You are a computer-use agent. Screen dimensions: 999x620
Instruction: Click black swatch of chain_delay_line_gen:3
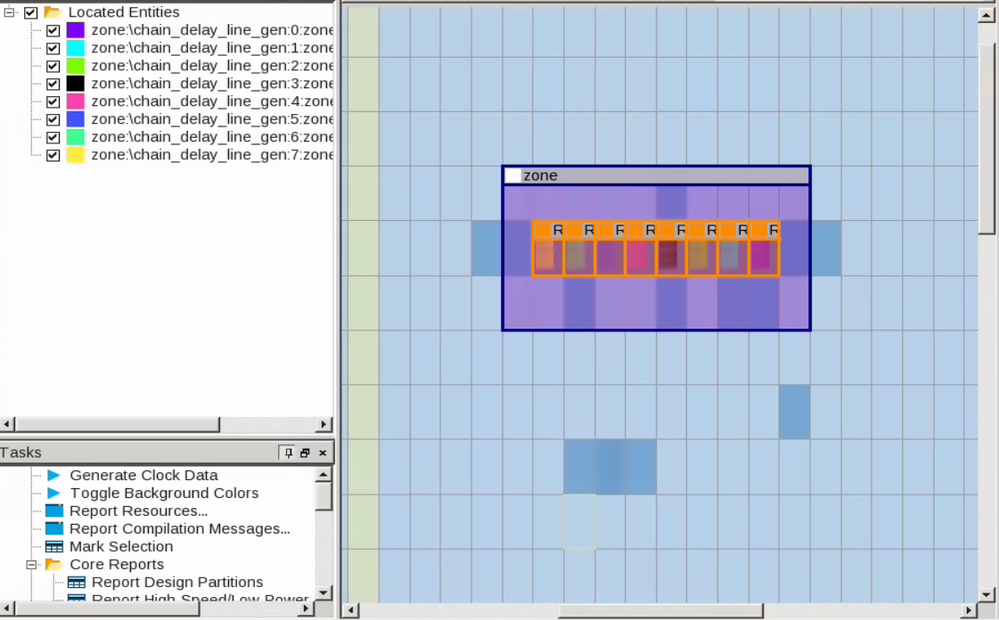pos(75,83)
